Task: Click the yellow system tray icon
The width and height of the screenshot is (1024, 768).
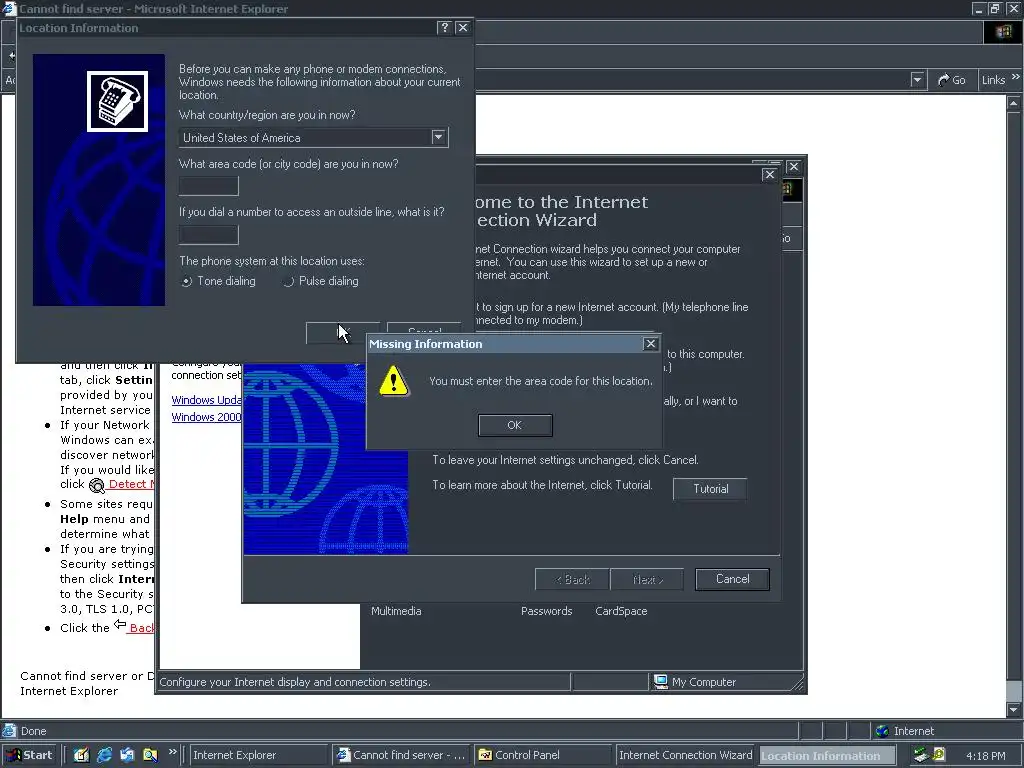Action: (x=938, y=755)
